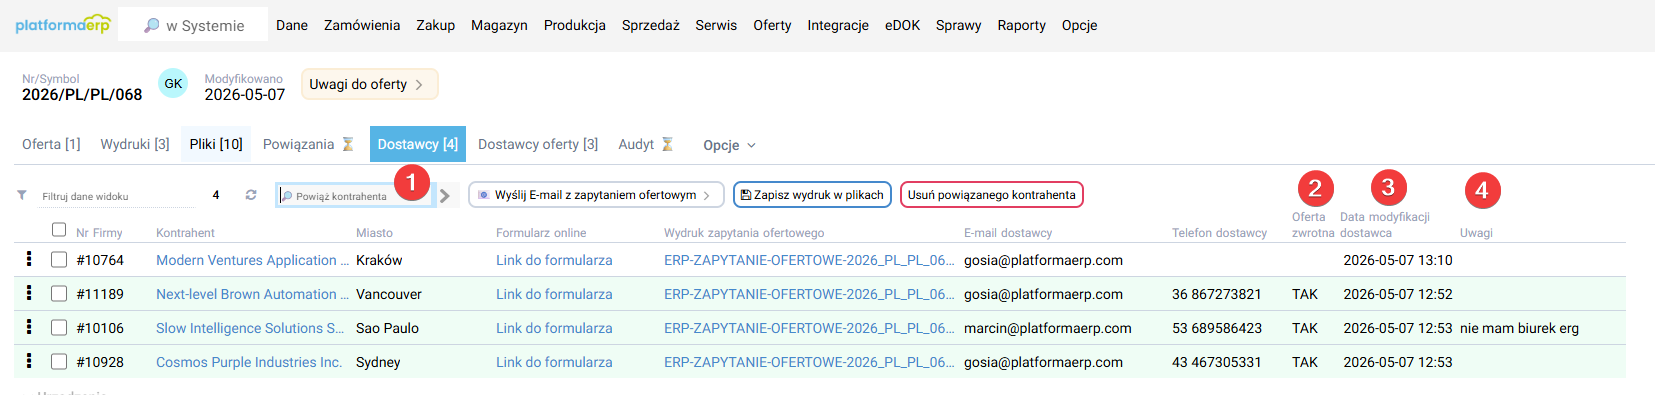Toggle the select-all checkbox in header
The image size is (1655, 395).
point(59,230)
